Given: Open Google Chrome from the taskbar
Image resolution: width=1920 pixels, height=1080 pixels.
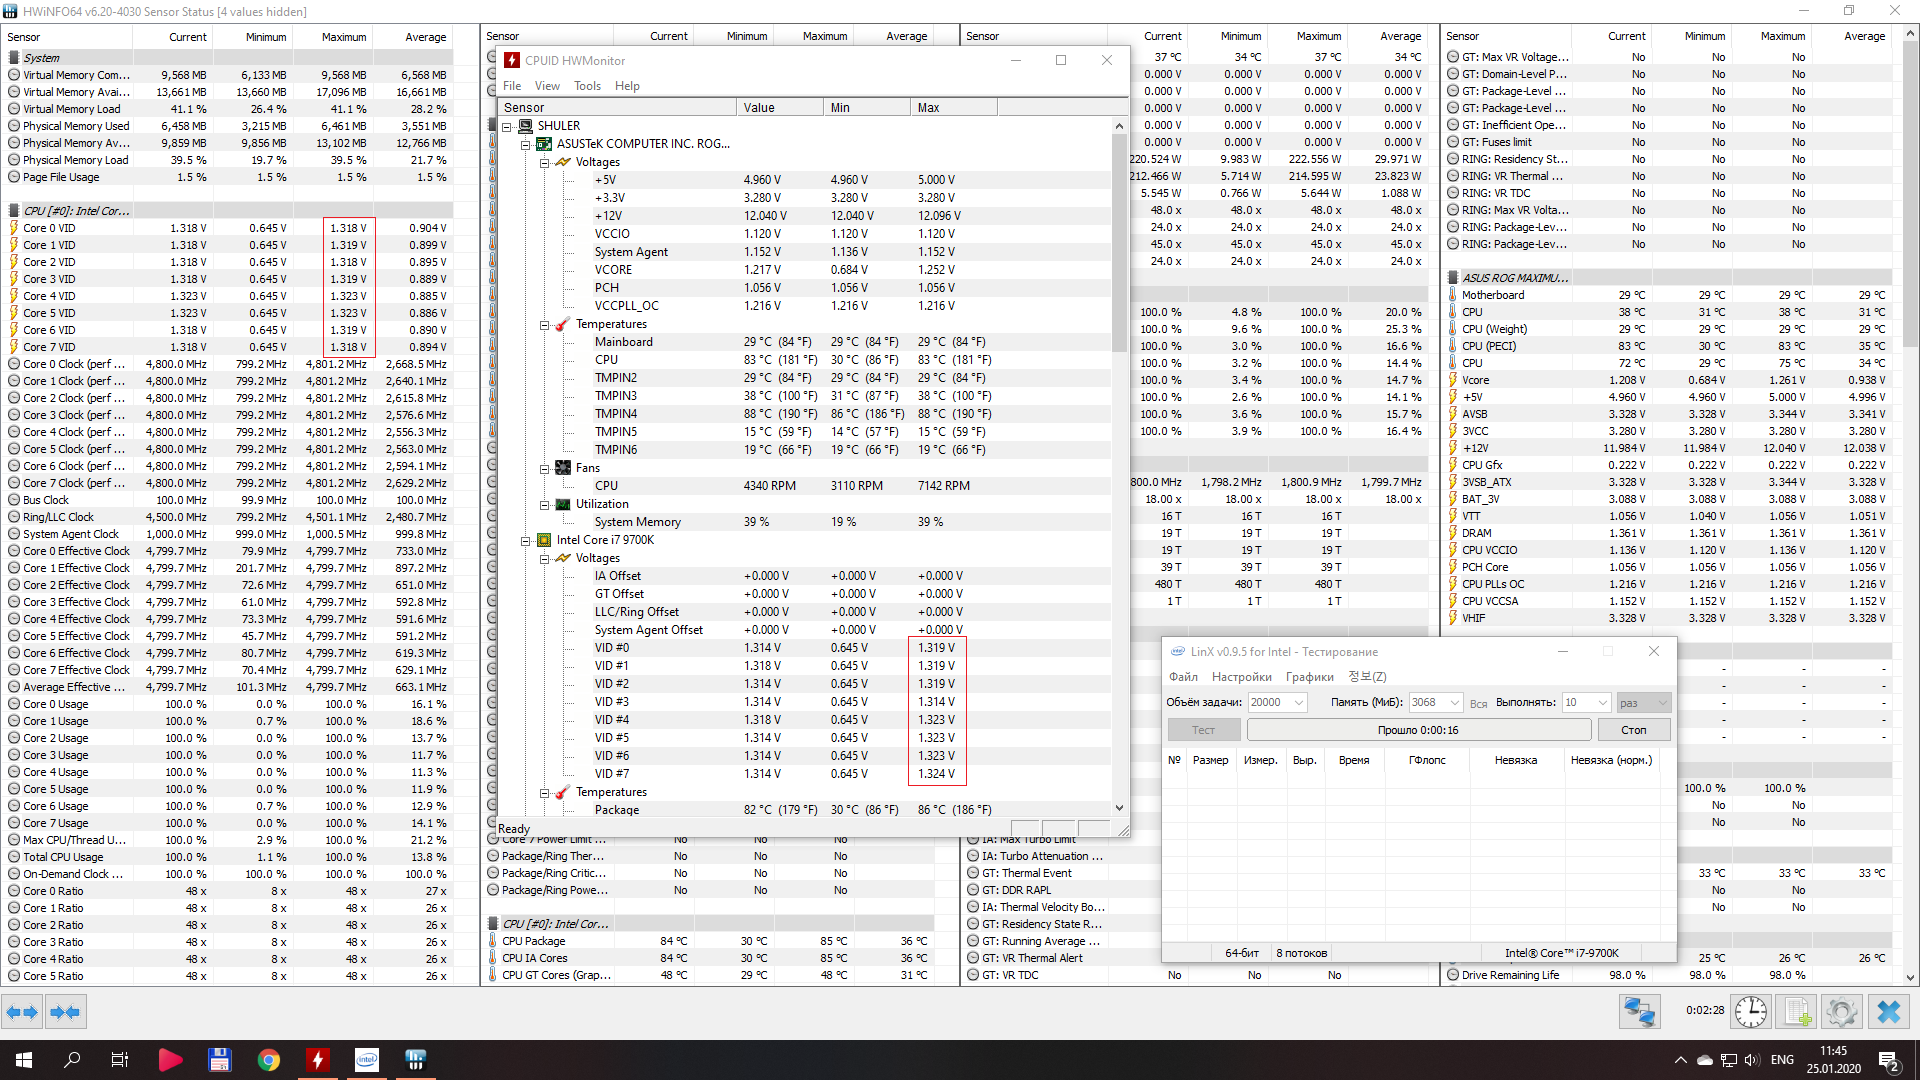Looking at the screenshot, I should click(268, 1060).
